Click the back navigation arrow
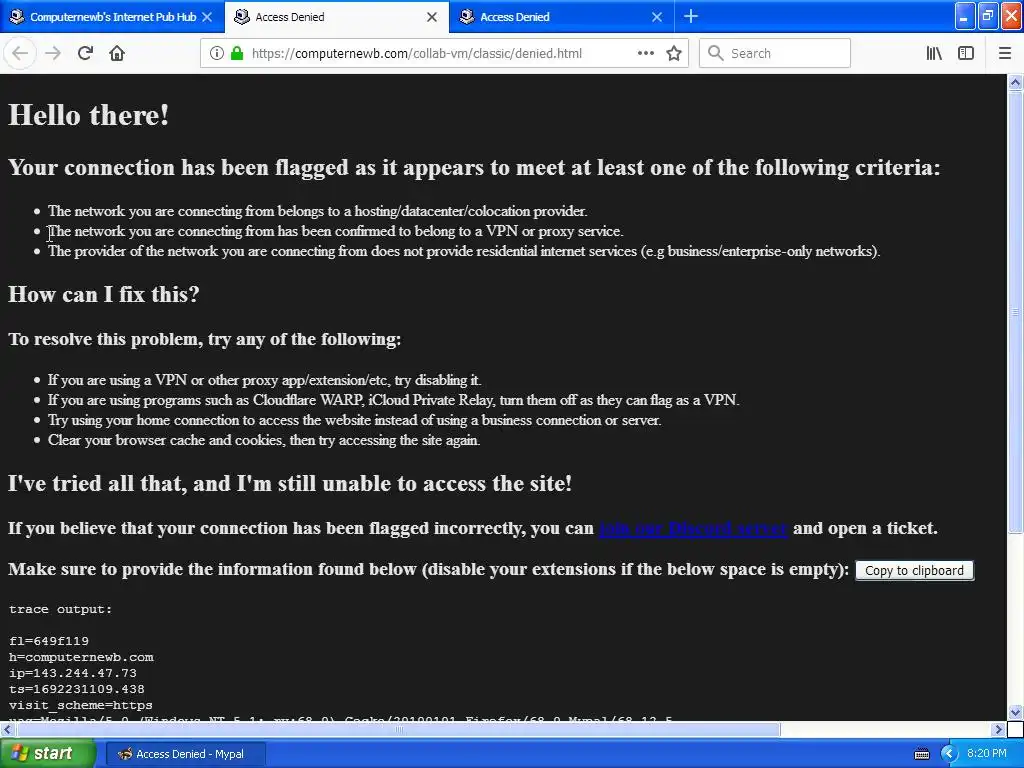Screen dimensions: 1024x768 (20, 53)
